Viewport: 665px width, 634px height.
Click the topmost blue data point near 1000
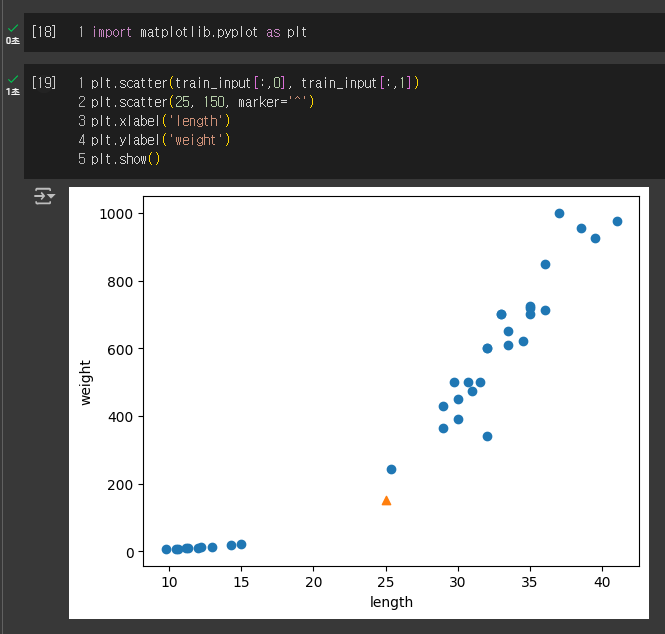point(559,213)
